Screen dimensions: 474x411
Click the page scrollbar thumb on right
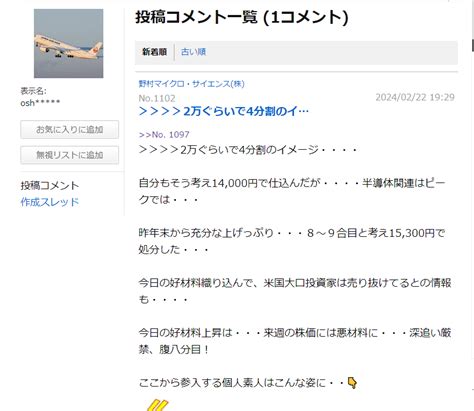coord(473,45)
